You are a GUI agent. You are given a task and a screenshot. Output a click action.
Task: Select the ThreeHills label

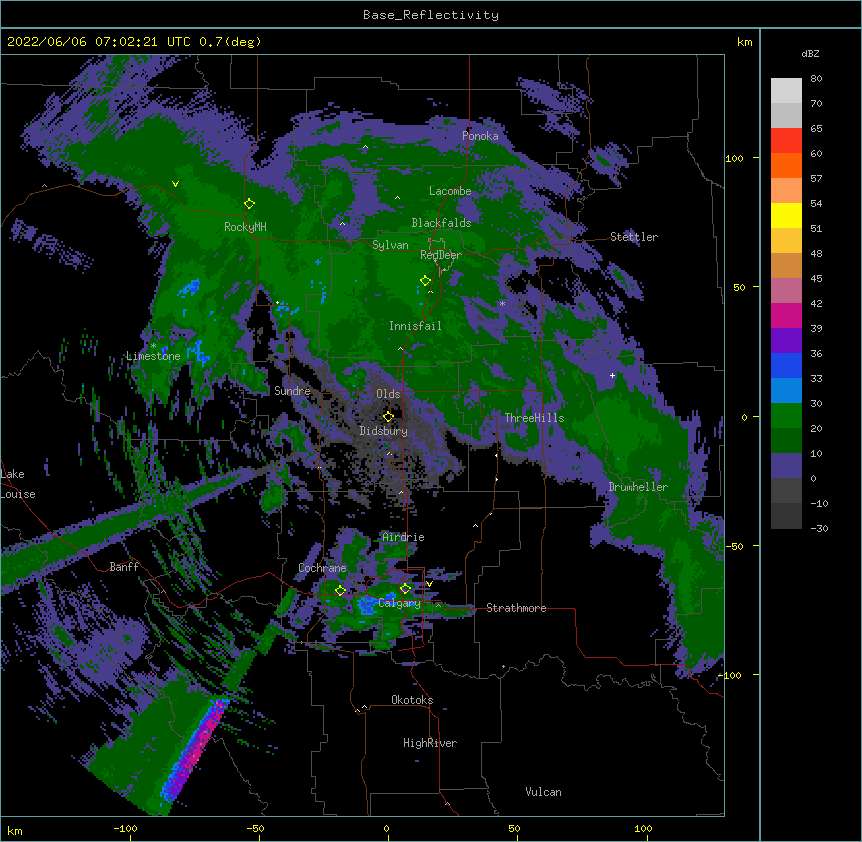point(534,418)
